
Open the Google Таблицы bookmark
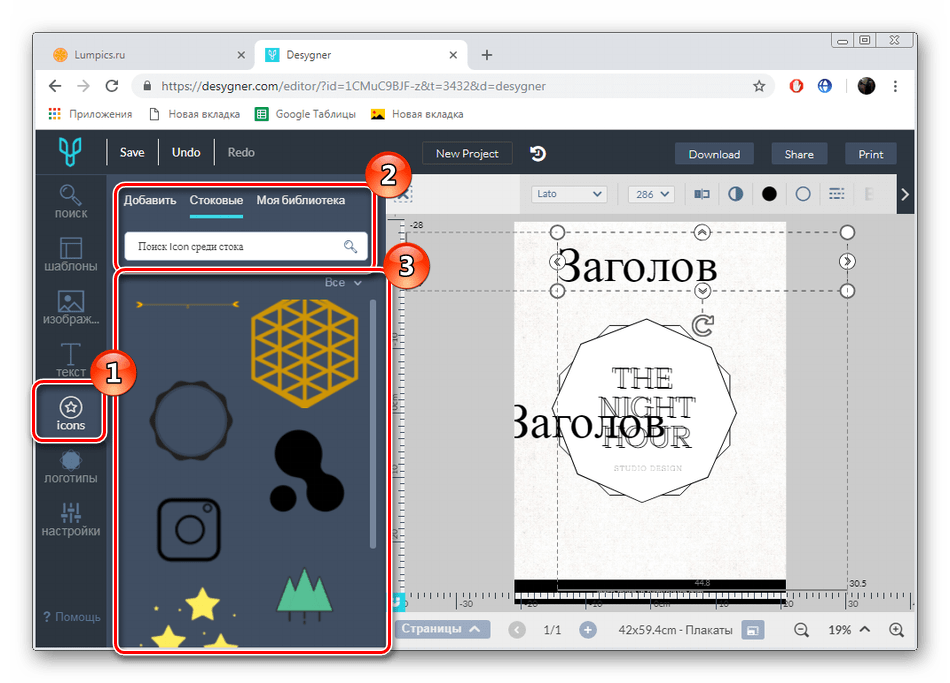click(305, 114)
